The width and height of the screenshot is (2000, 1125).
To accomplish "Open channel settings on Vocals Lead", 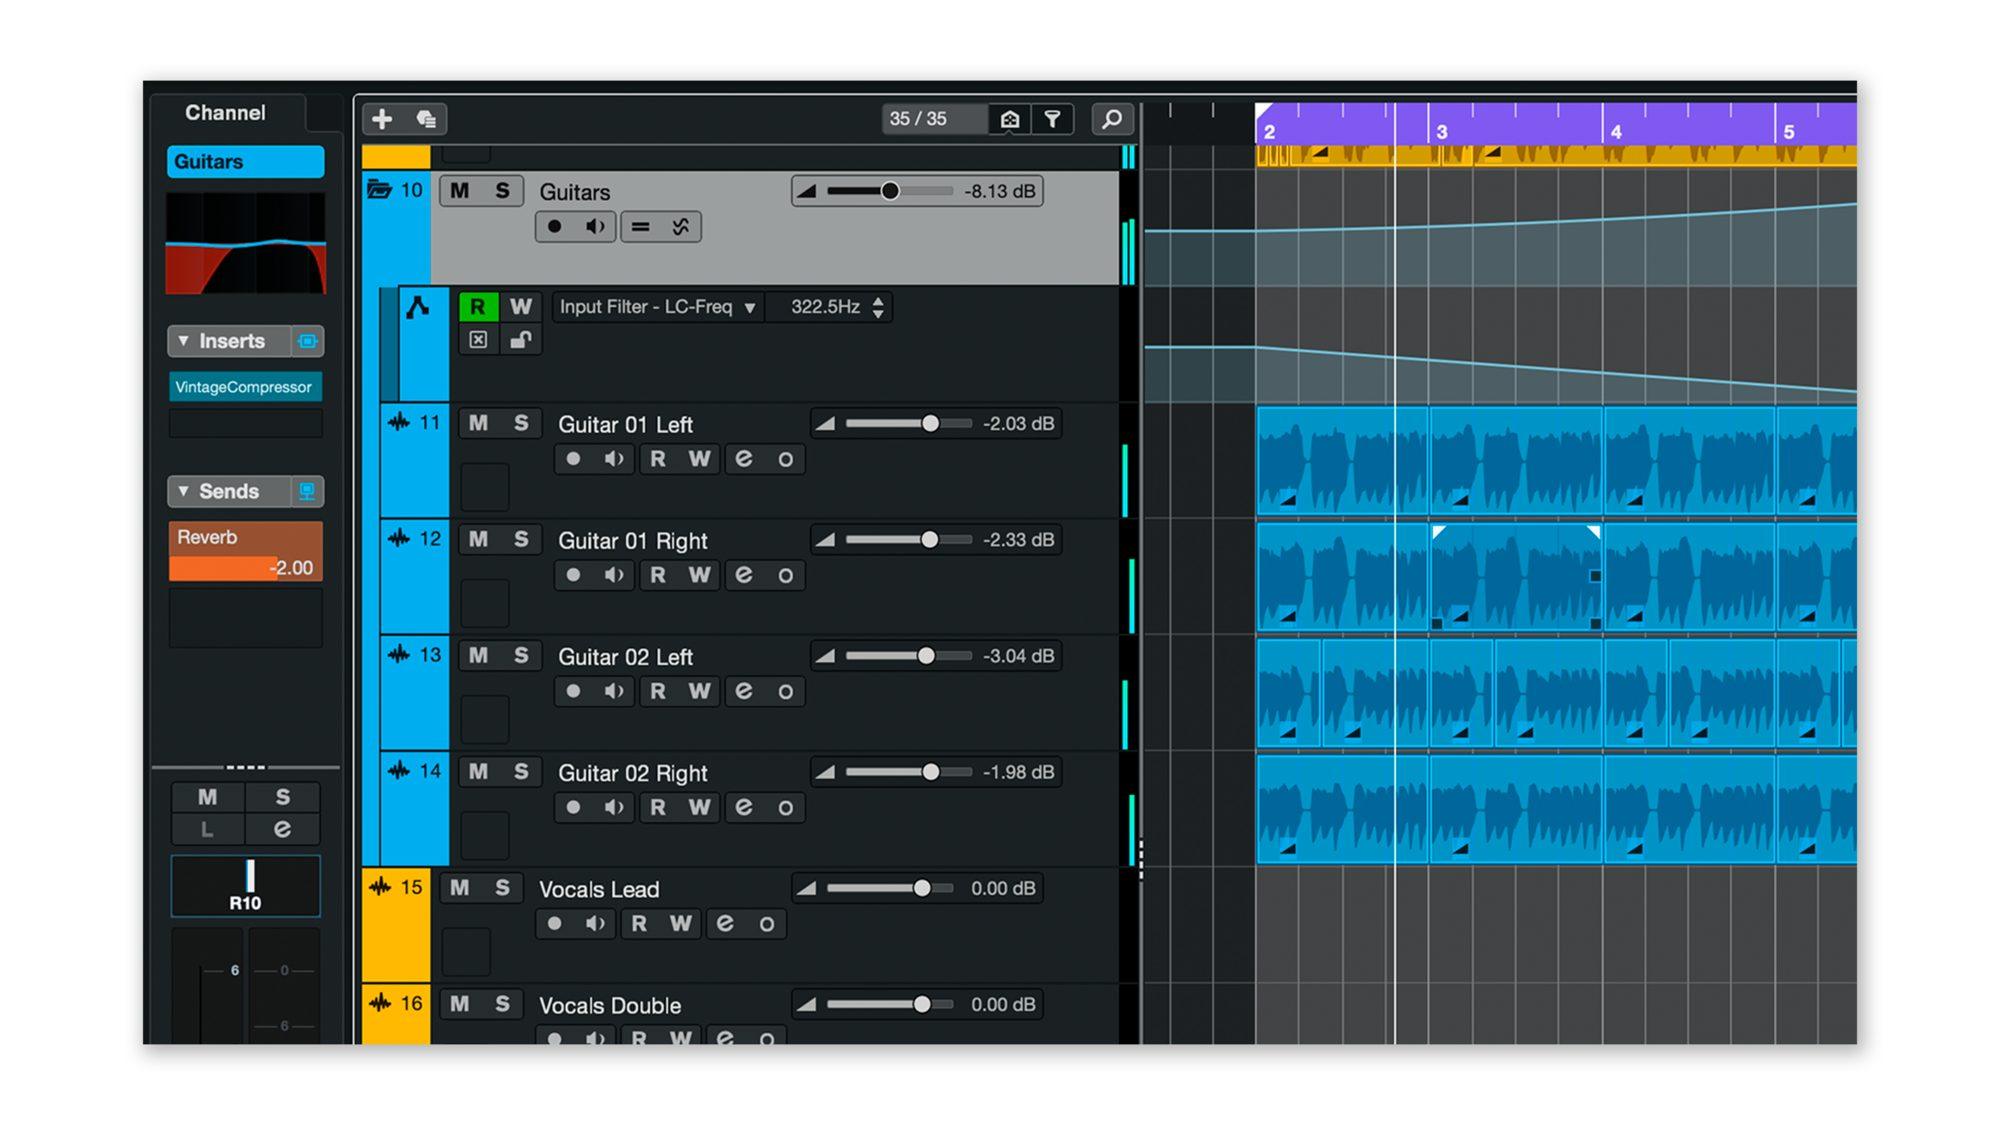I will click(x=725, y=924).
